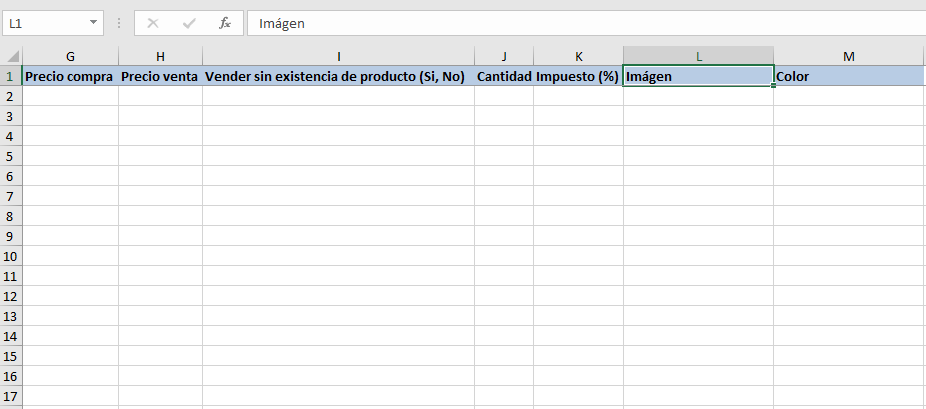The image size is (926, 409).
Task: Select the Cantidad header cell
Action: pyautogui.click(x=504, y=76)
